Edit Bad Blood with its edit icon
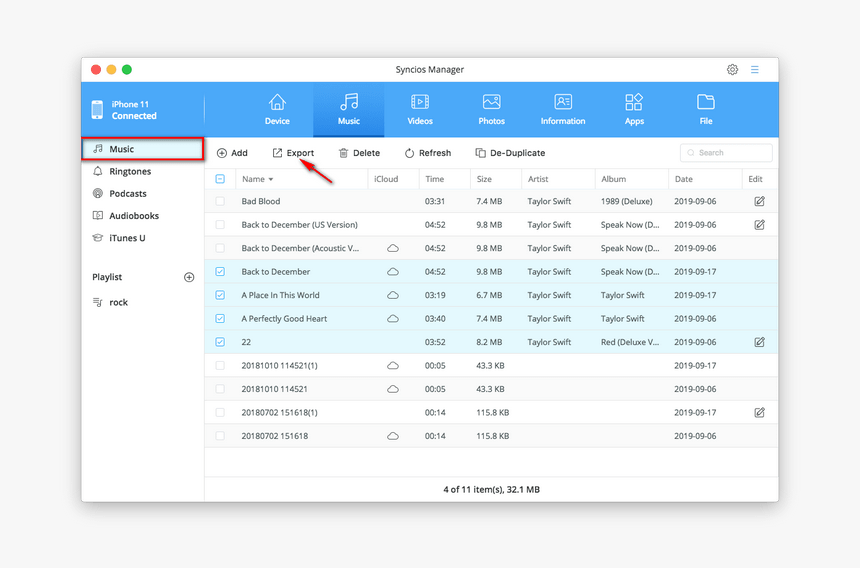 [x=759, y=201]
